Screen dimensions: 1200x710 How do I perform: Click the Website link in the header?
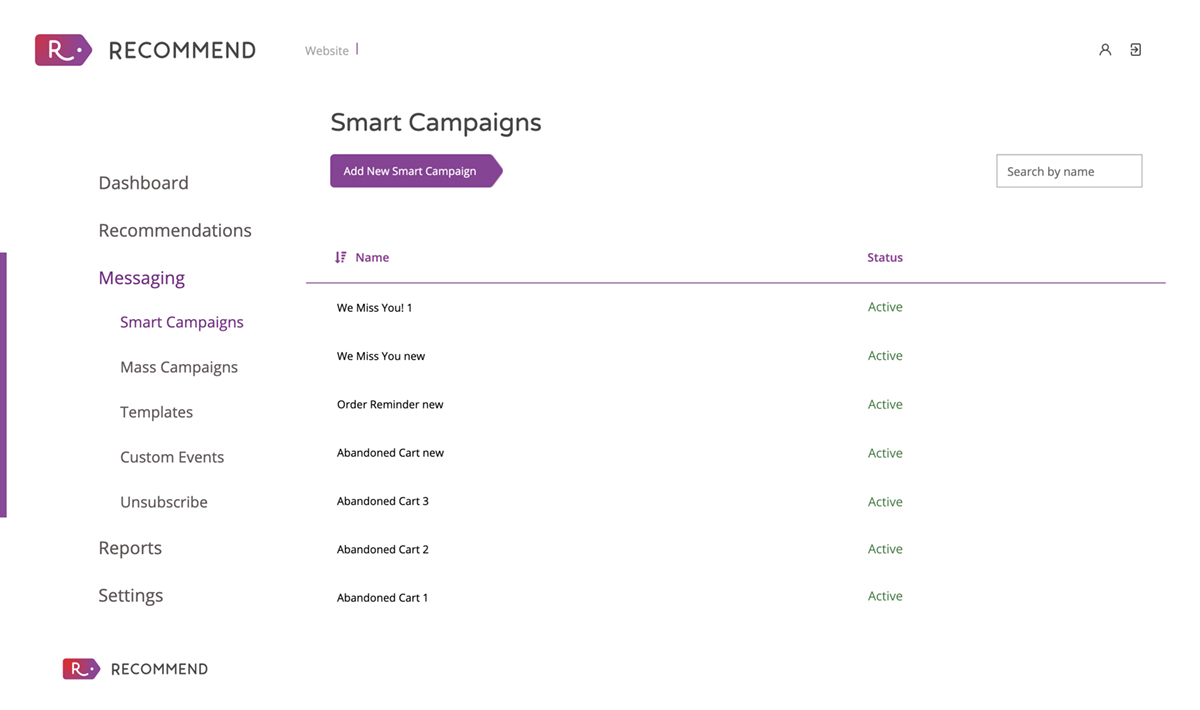(327, 51)
